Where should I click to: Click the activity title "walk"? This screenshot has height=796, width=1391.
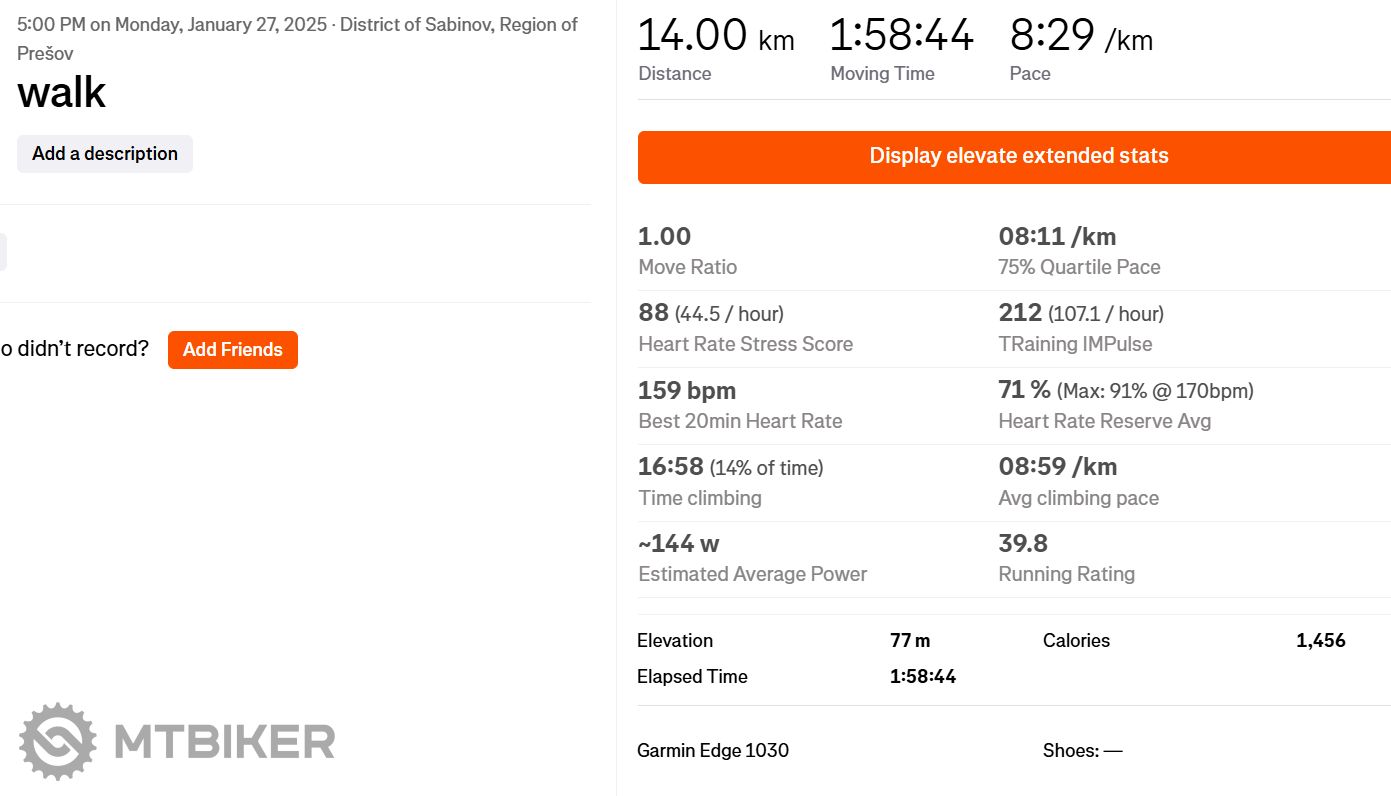[x=62, y=93]
